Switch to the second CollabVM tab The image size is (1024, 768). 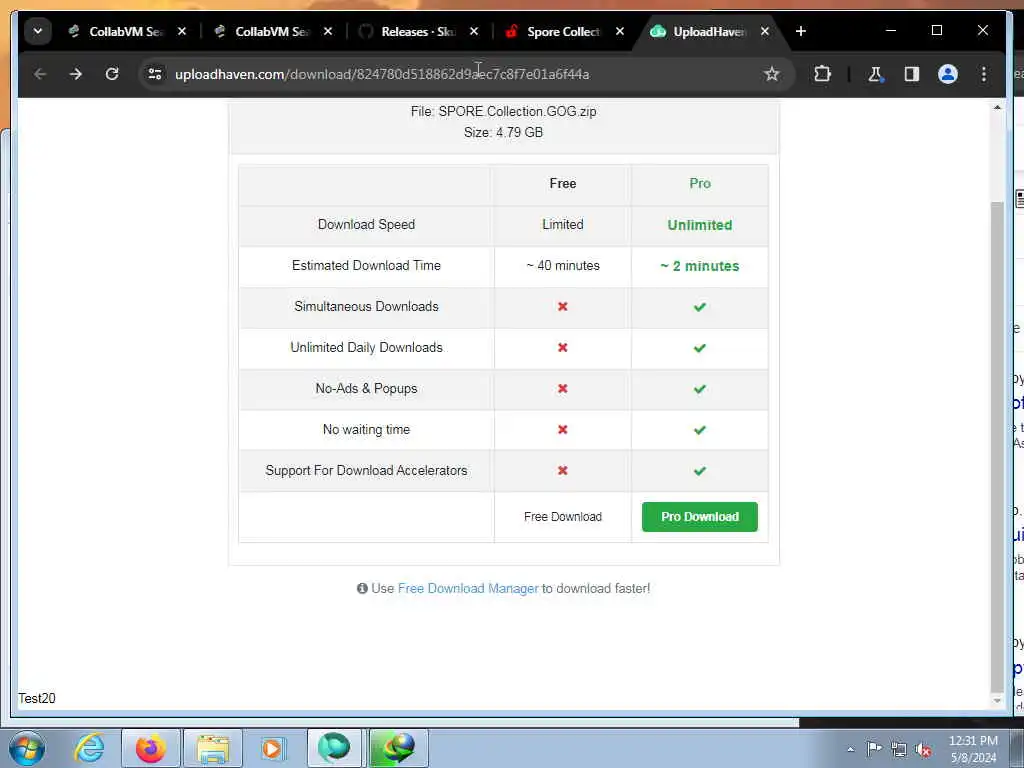point(273,31)
